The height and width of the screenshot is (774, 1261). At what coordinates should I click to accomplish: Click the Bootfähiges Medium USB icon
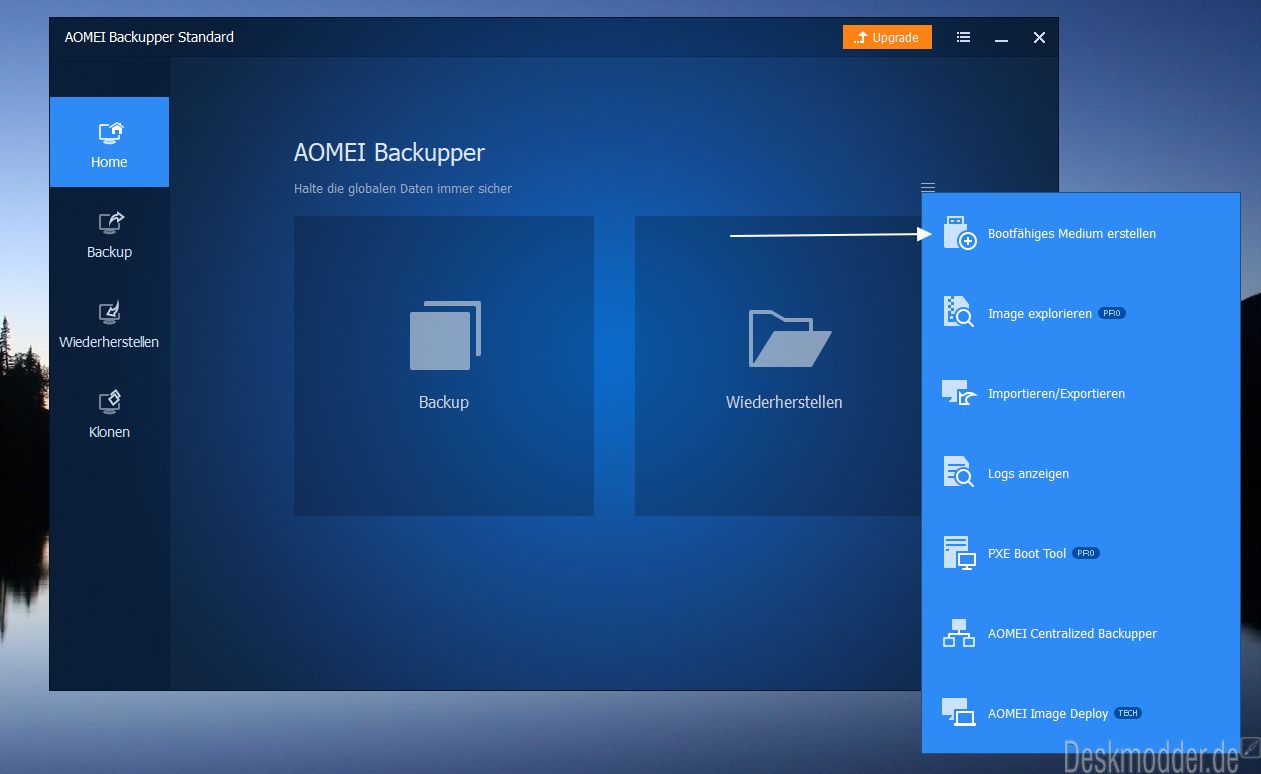pos(959,232)
